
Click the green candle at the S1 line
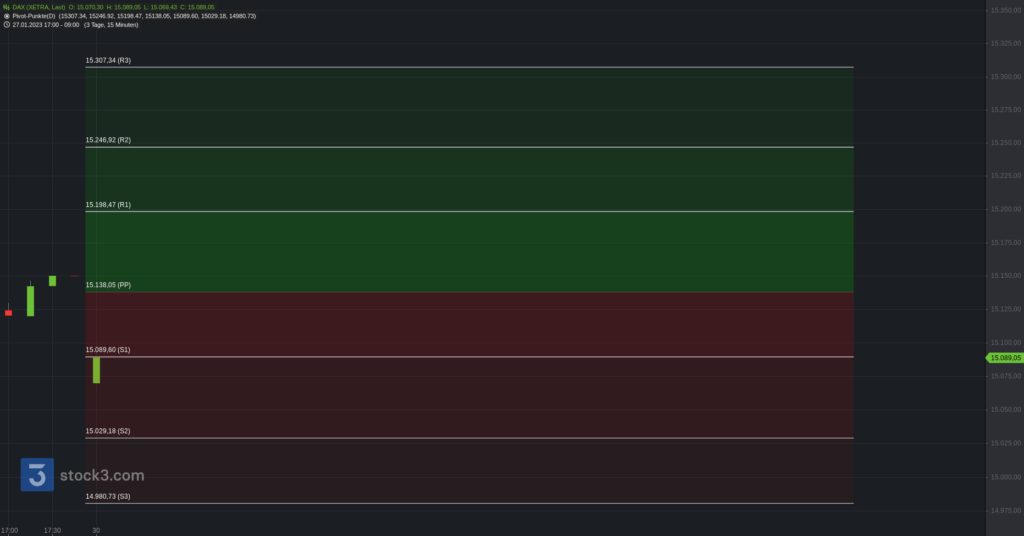tap(97, 370)
